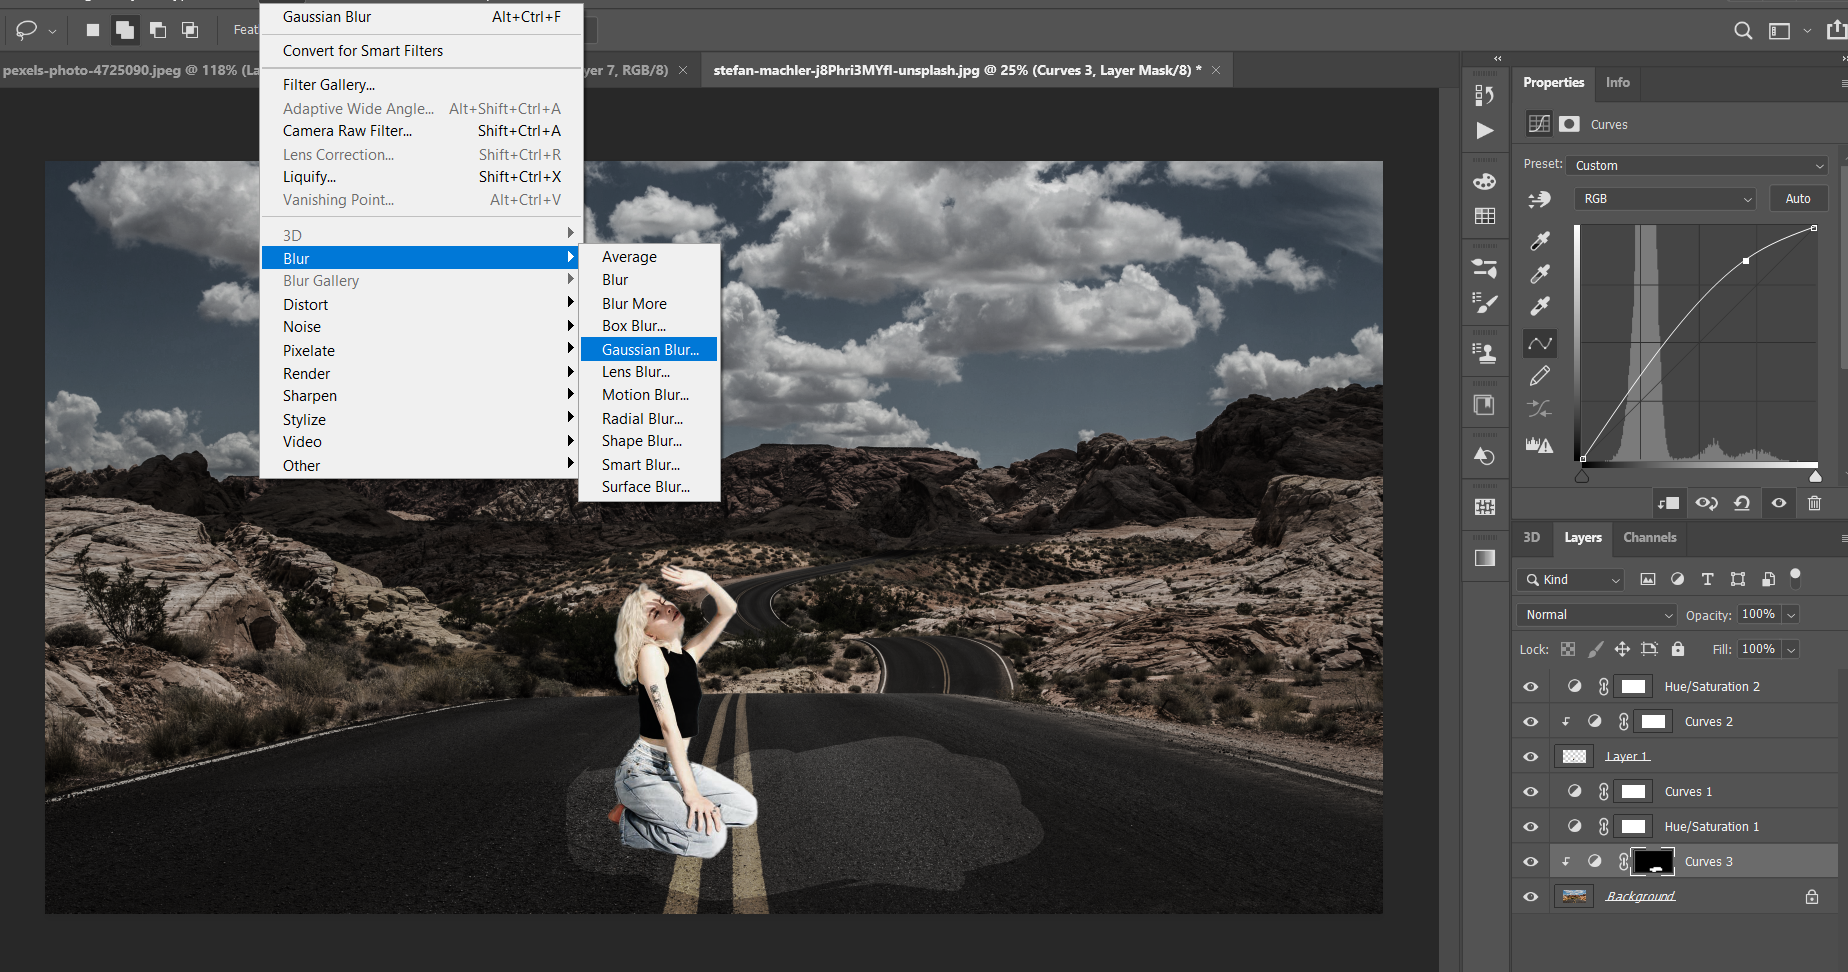
Task: Expand the Distort filter submenu
Action: tap(420, 304)
